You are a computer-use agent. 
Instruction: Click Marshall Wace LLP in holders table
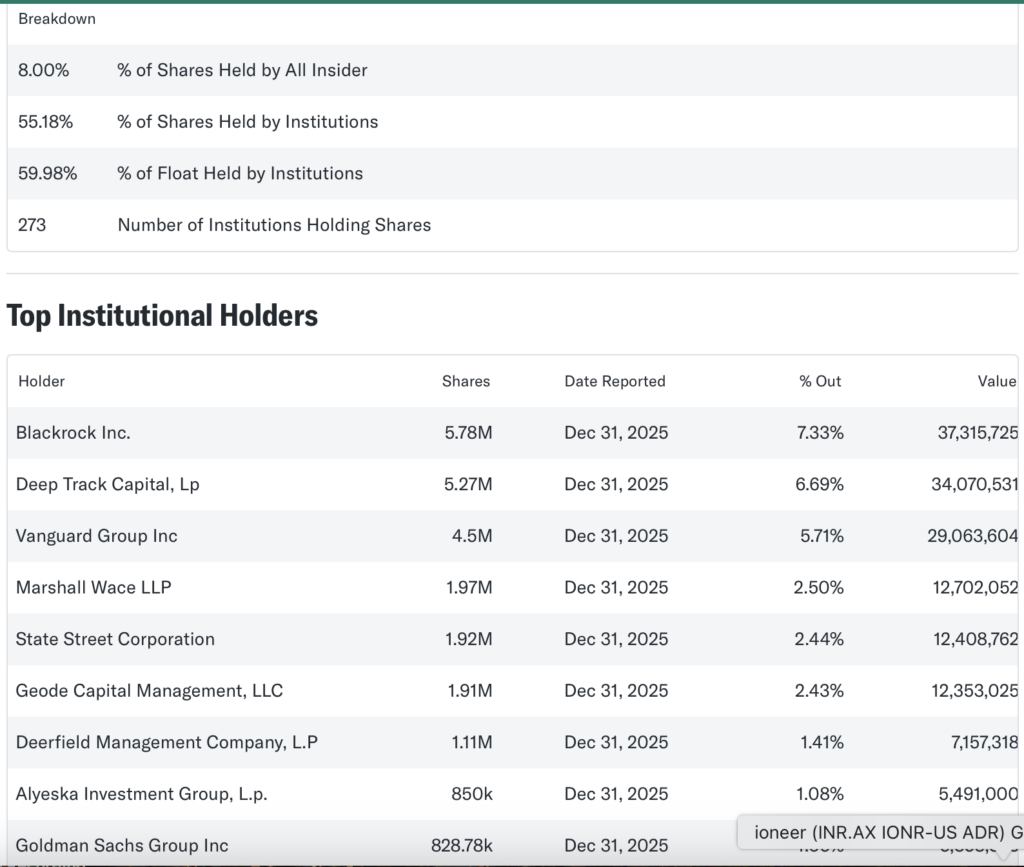coord(93,587)
